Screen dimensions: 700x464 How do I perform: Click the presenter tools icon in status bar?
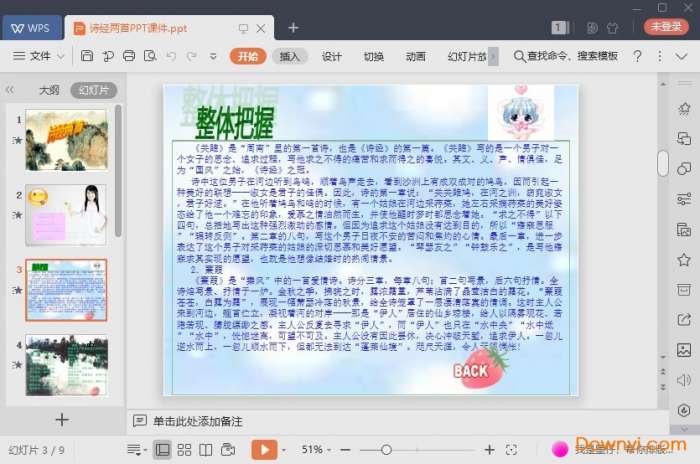coord(228,450)
